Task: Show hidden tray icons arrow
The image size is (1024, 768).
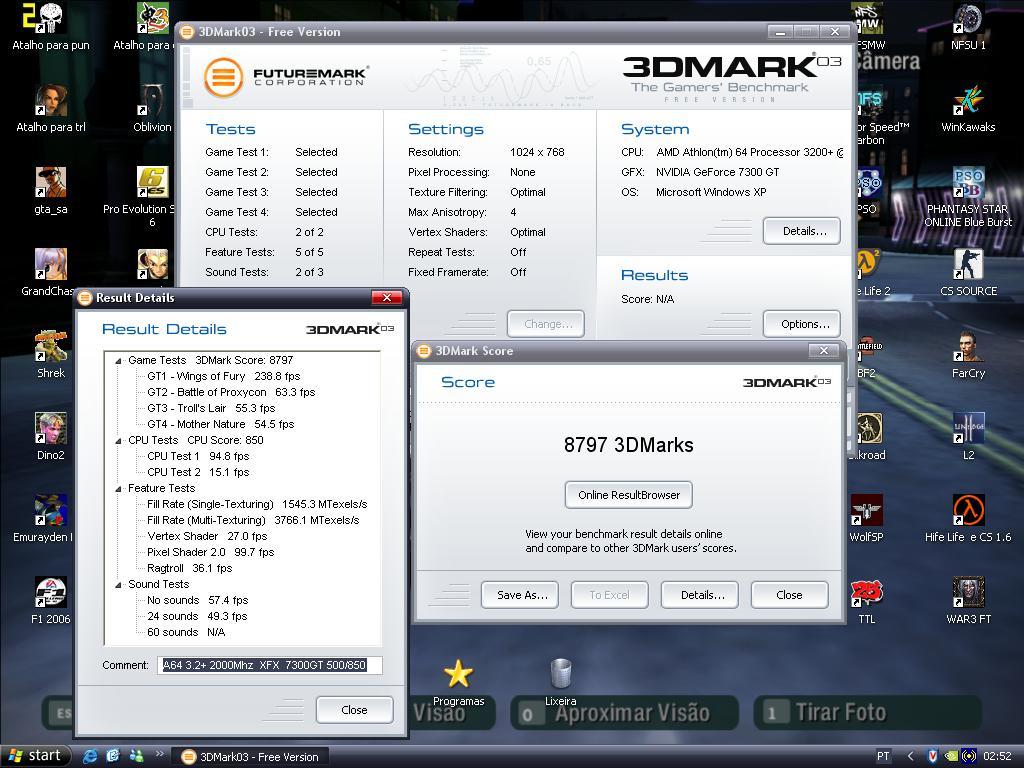Action: click(x=911, y=756)
